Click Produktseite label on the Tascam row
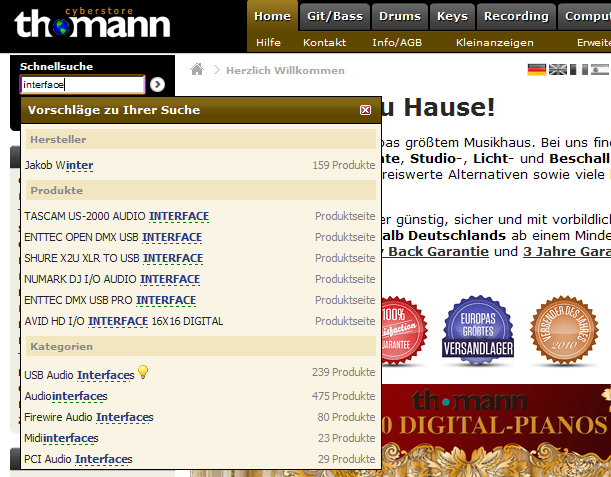This screenshot has width=611, height=477. click(345, 216)
